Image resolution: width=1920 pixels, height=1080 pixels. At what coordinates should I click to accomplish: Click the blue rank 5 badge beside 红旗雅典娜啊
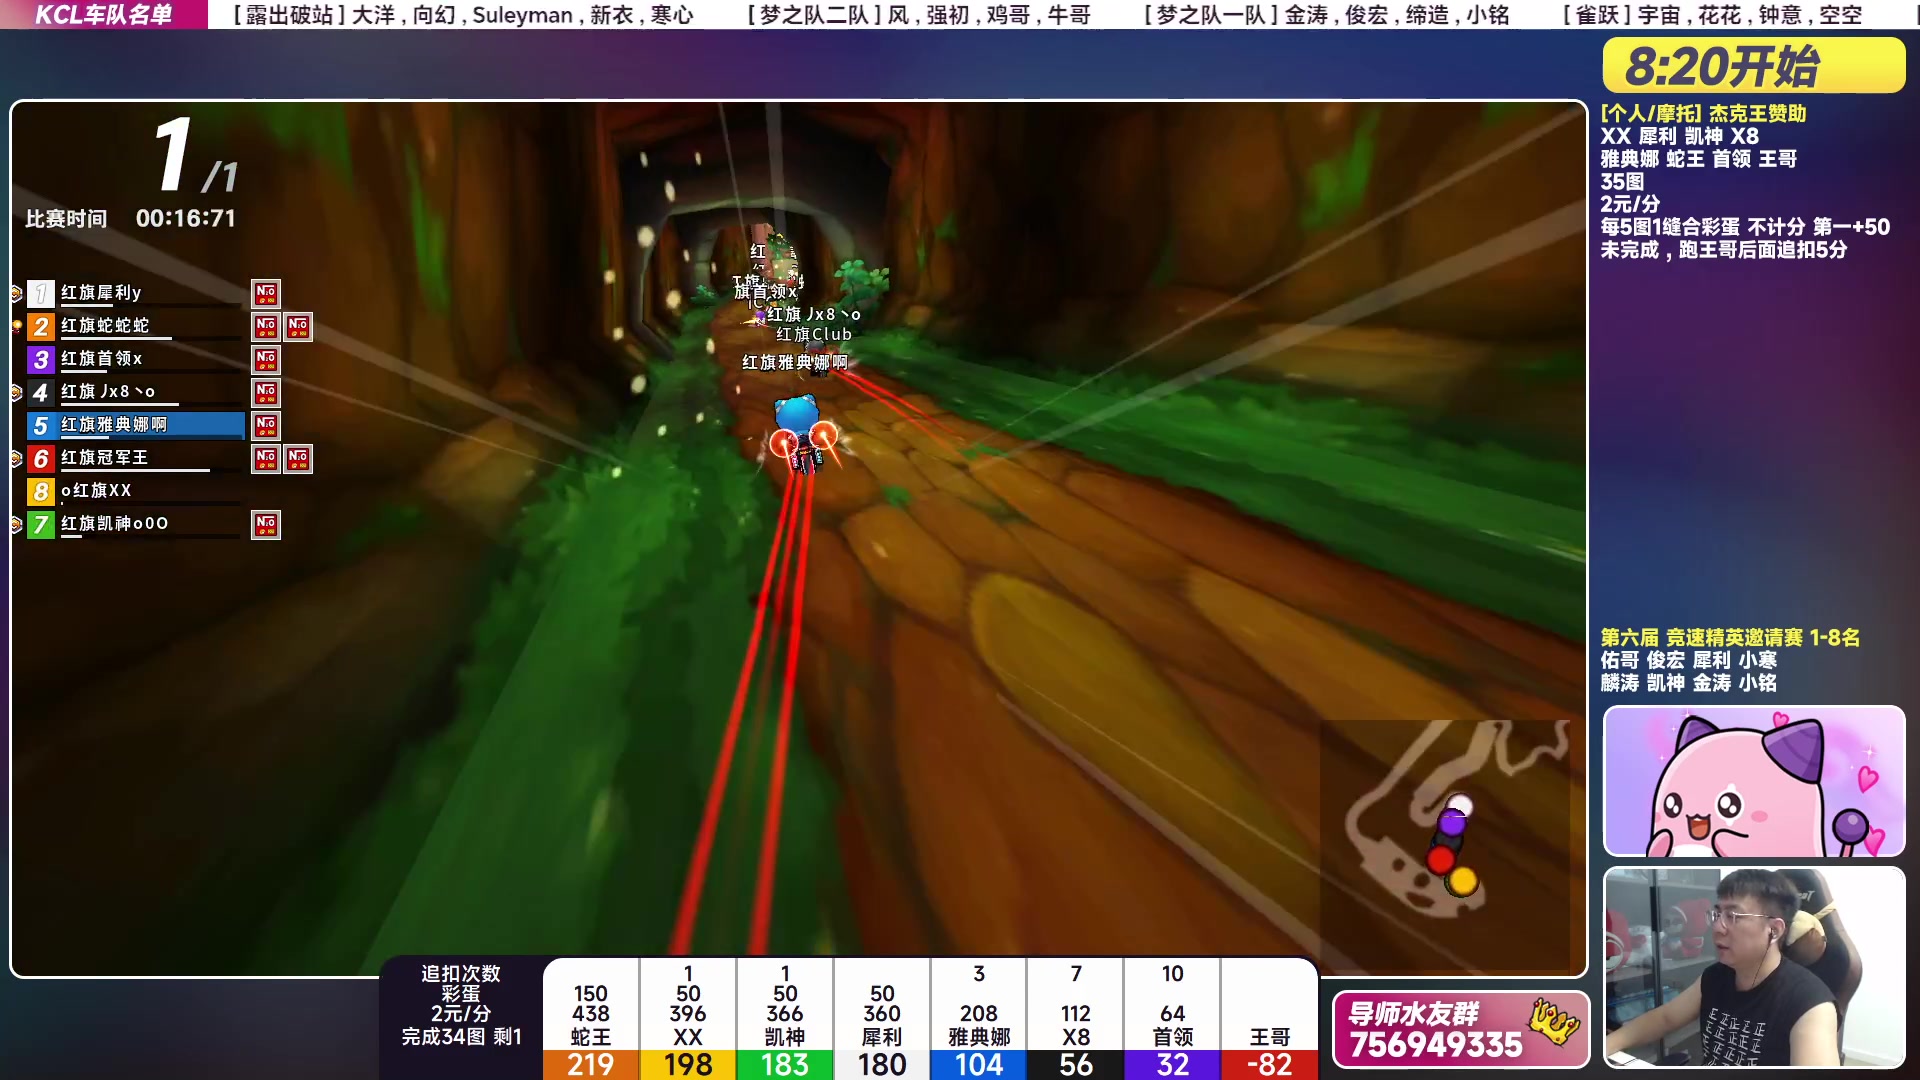40,425
